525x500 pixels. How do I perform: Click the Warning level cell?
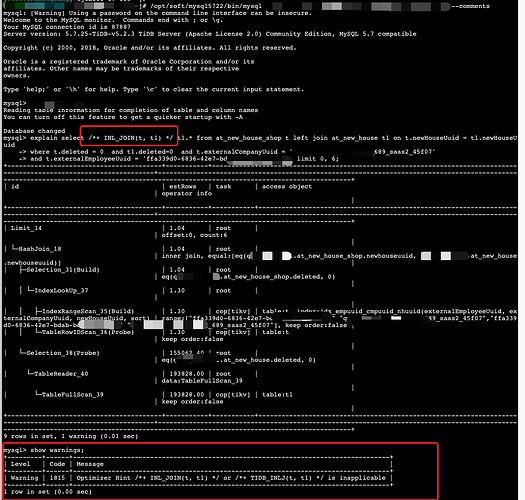(24, 478)
